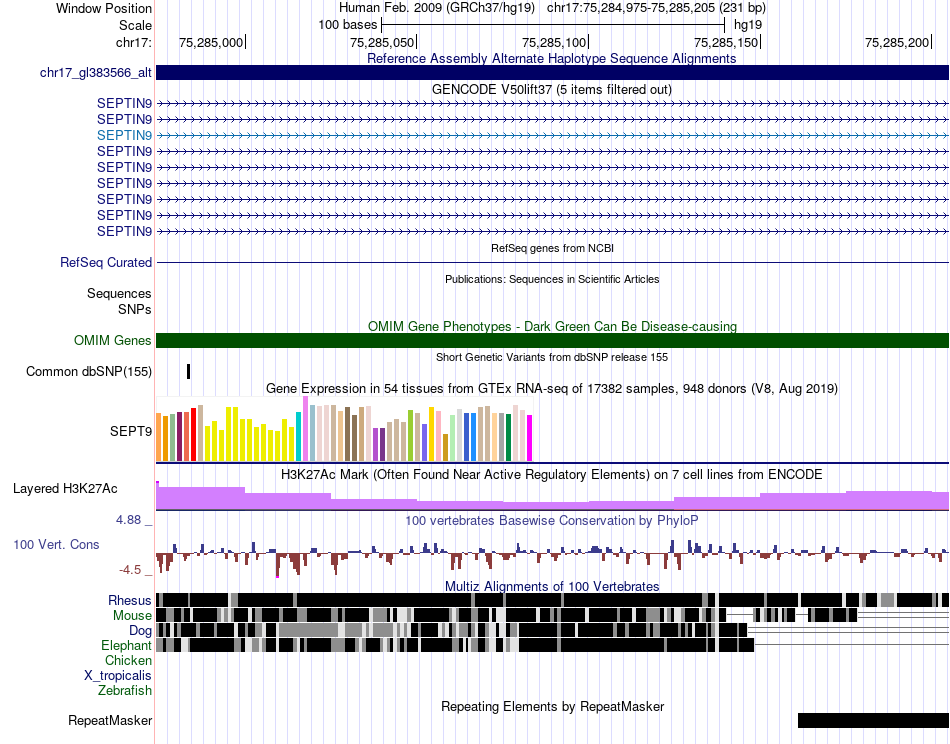Click the black RepeatMasker repeat element block
Screen dimensions: 950x744
pyautogui.click(x=873, y=720)
